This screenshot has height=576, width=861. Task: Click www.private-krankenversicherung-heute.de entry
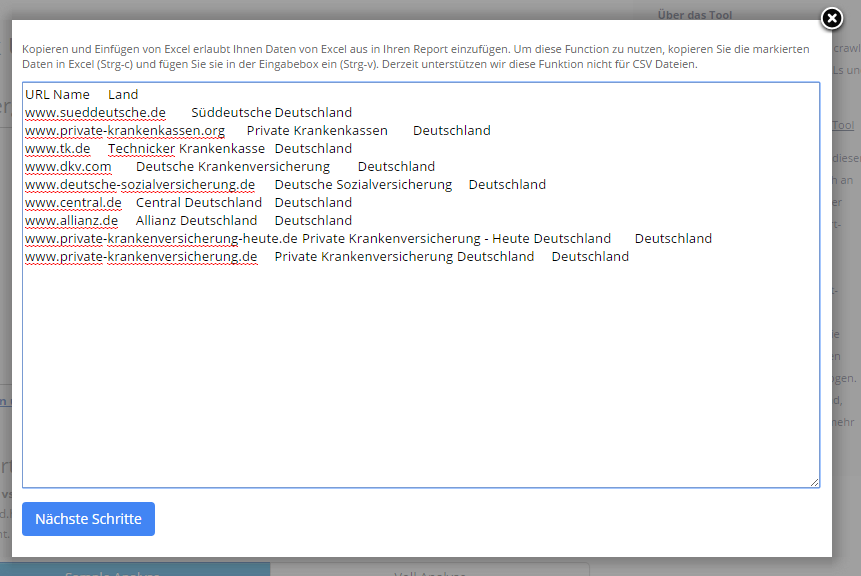click(161, 239)
